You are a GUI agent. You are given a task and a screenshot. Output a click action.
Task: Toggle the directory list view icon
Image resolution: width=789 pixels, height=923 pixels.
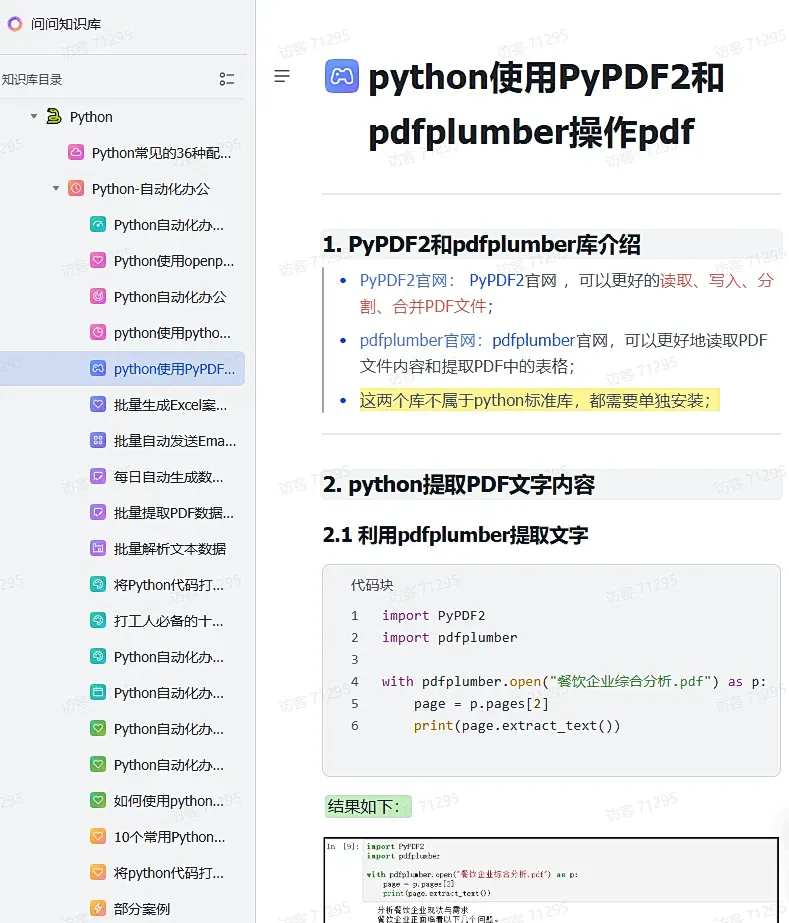tap(227, 79)
